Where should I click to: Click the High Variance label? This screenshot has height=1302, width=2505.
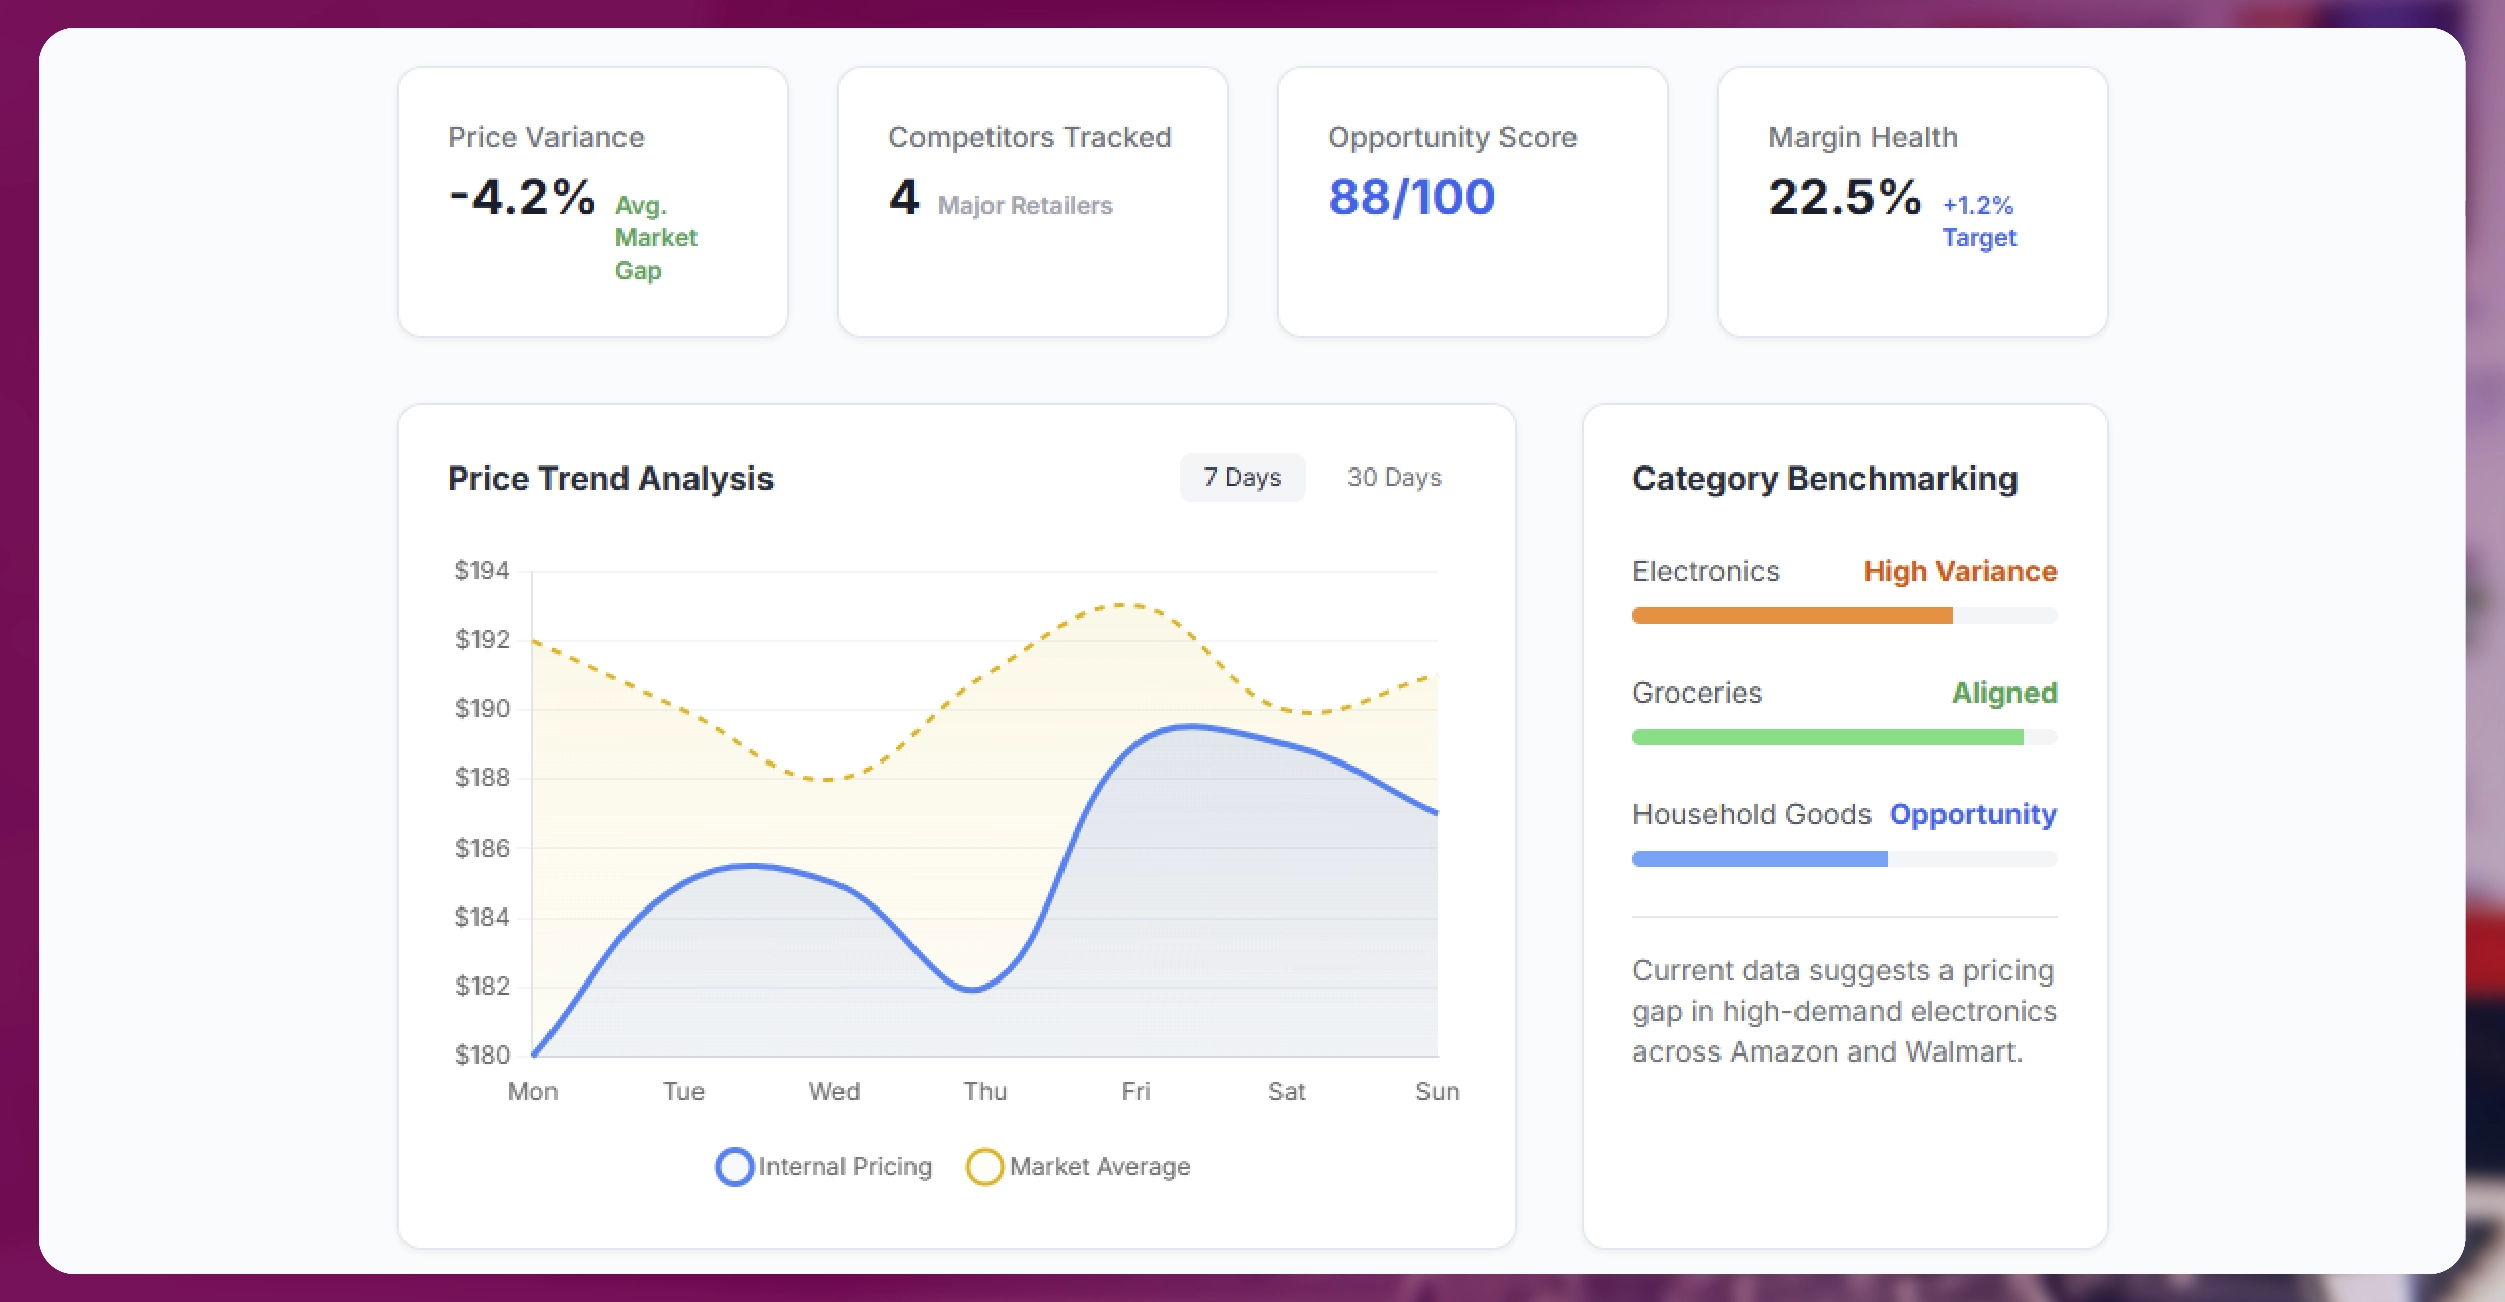[x=1959, y=571]
